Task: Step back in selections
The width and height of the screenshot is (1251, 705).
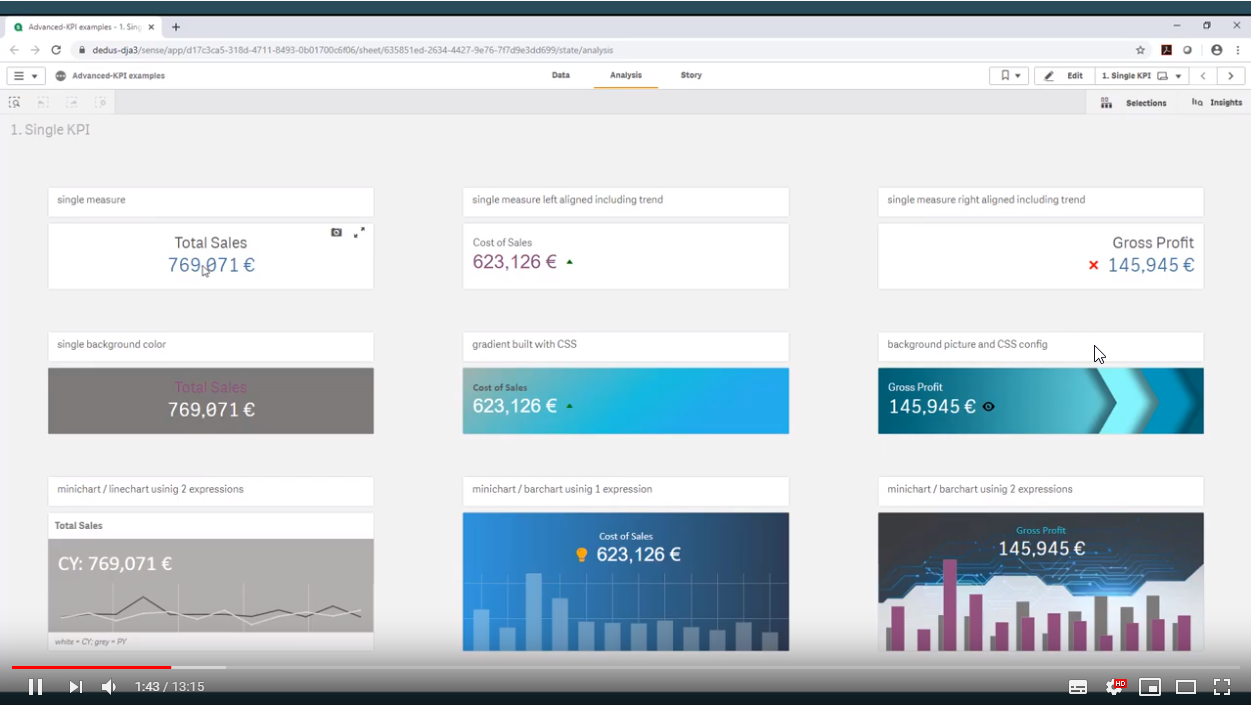Action: point(43,102)
